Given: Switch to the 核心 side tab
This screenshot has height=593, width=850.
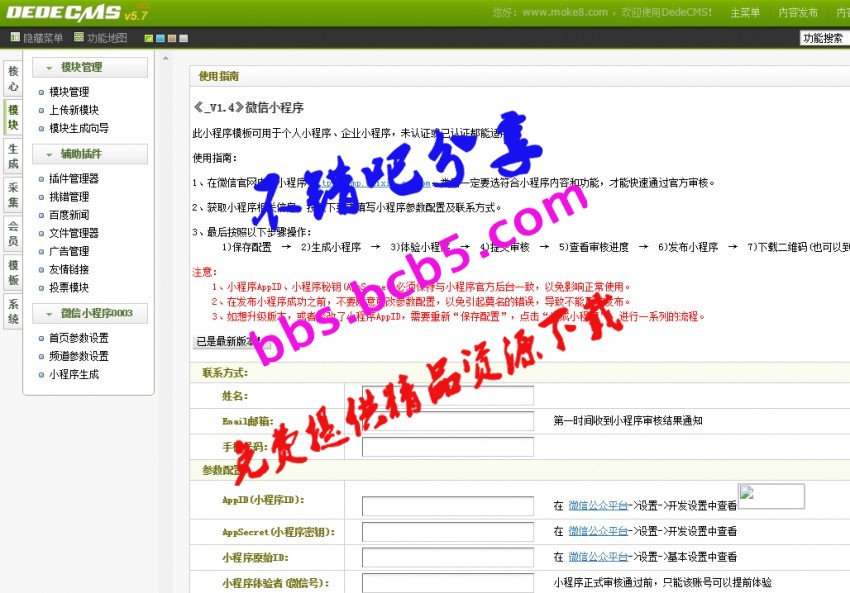Looking at the screenshot, I should pos(13,79).
